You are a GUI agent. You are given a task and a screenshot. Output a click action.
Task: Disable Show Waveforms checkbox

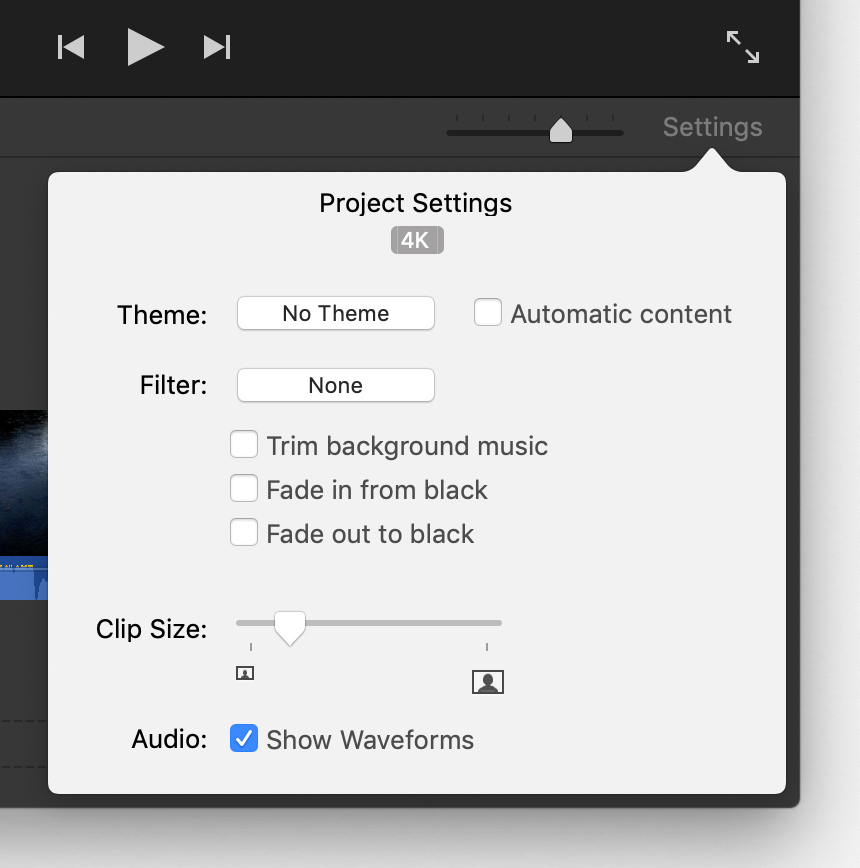coord(244,738)
